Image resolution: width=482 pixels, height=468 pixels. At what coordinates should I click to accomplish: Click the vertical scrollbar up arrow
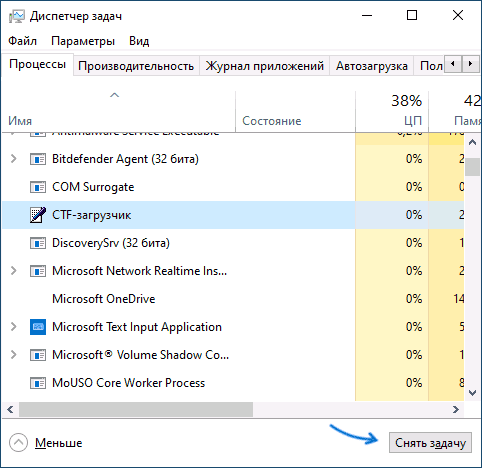point(472,143)
